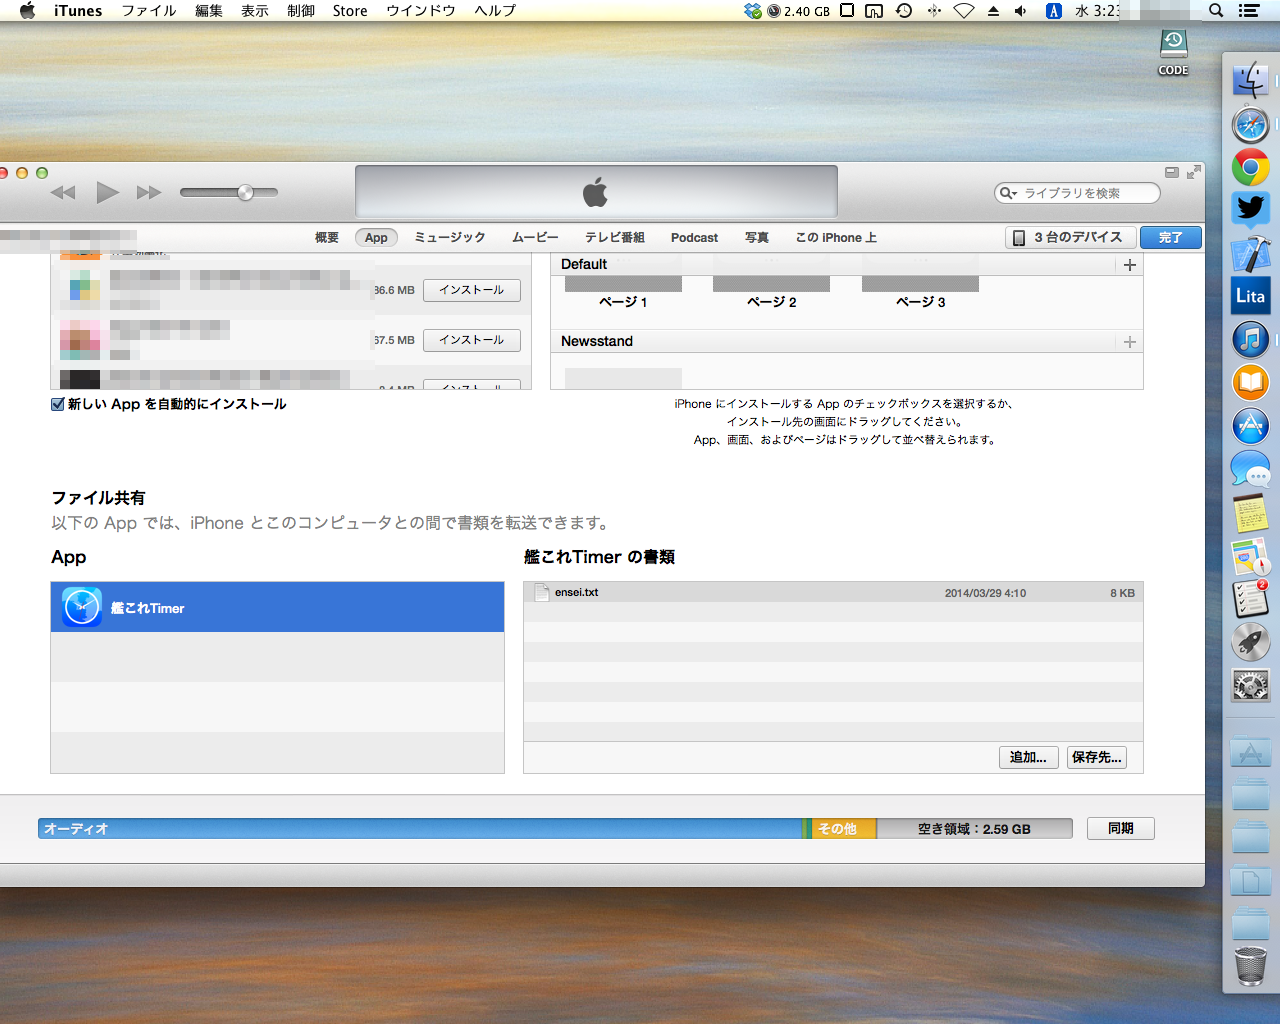Open the ヘルプ menu

point(495,10)
